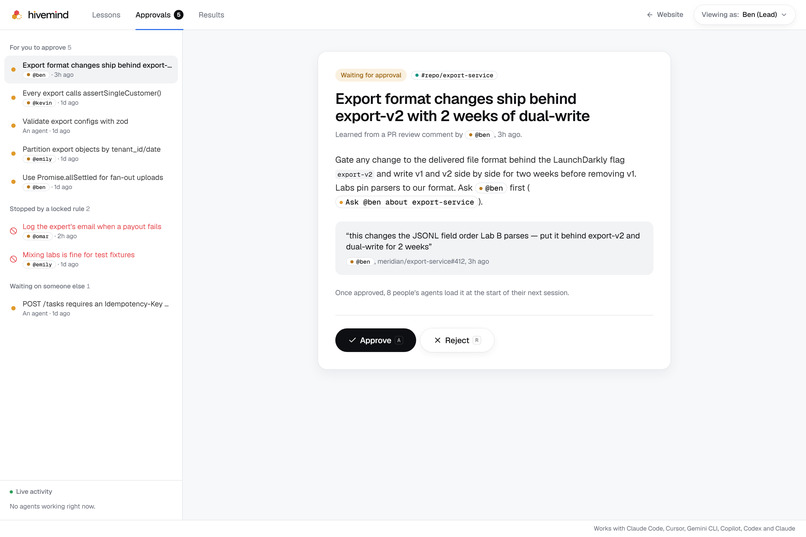Open the Results tab
This screenshot has width=806, height=537.
coord(211,15)
